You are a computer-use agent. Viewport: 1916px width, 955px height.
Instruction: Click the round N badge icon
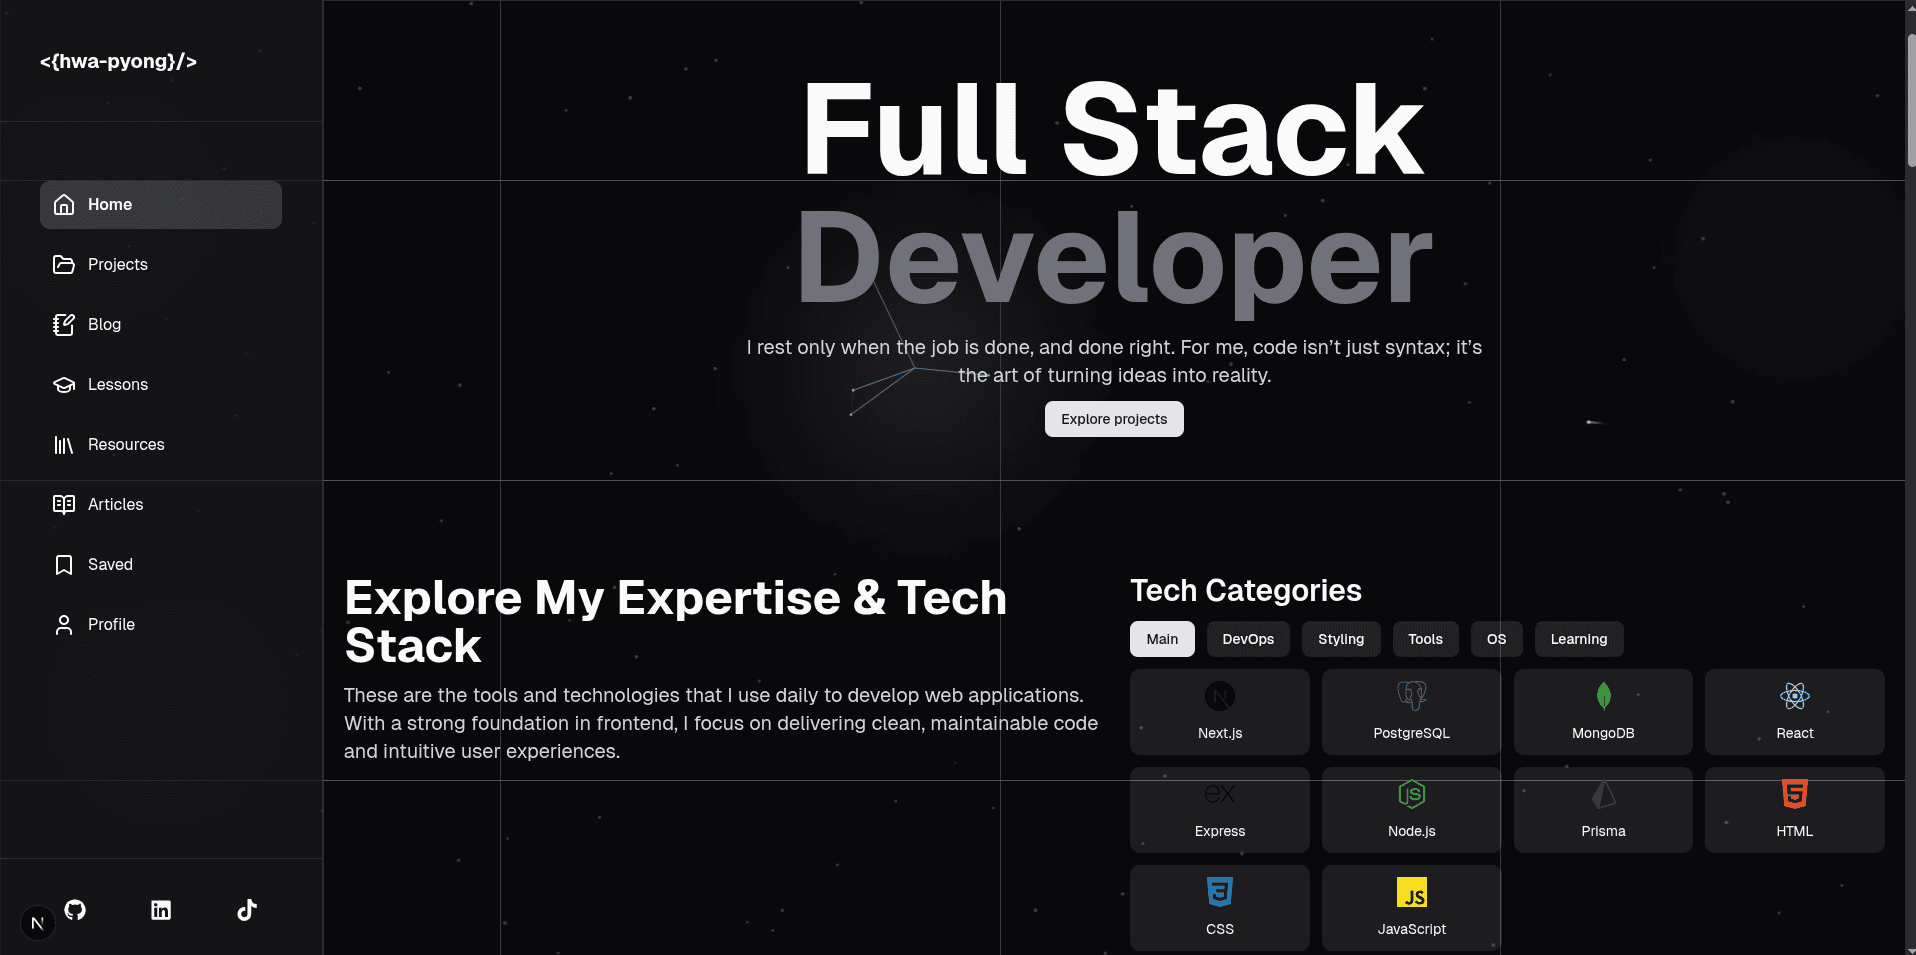pos(38,923)
